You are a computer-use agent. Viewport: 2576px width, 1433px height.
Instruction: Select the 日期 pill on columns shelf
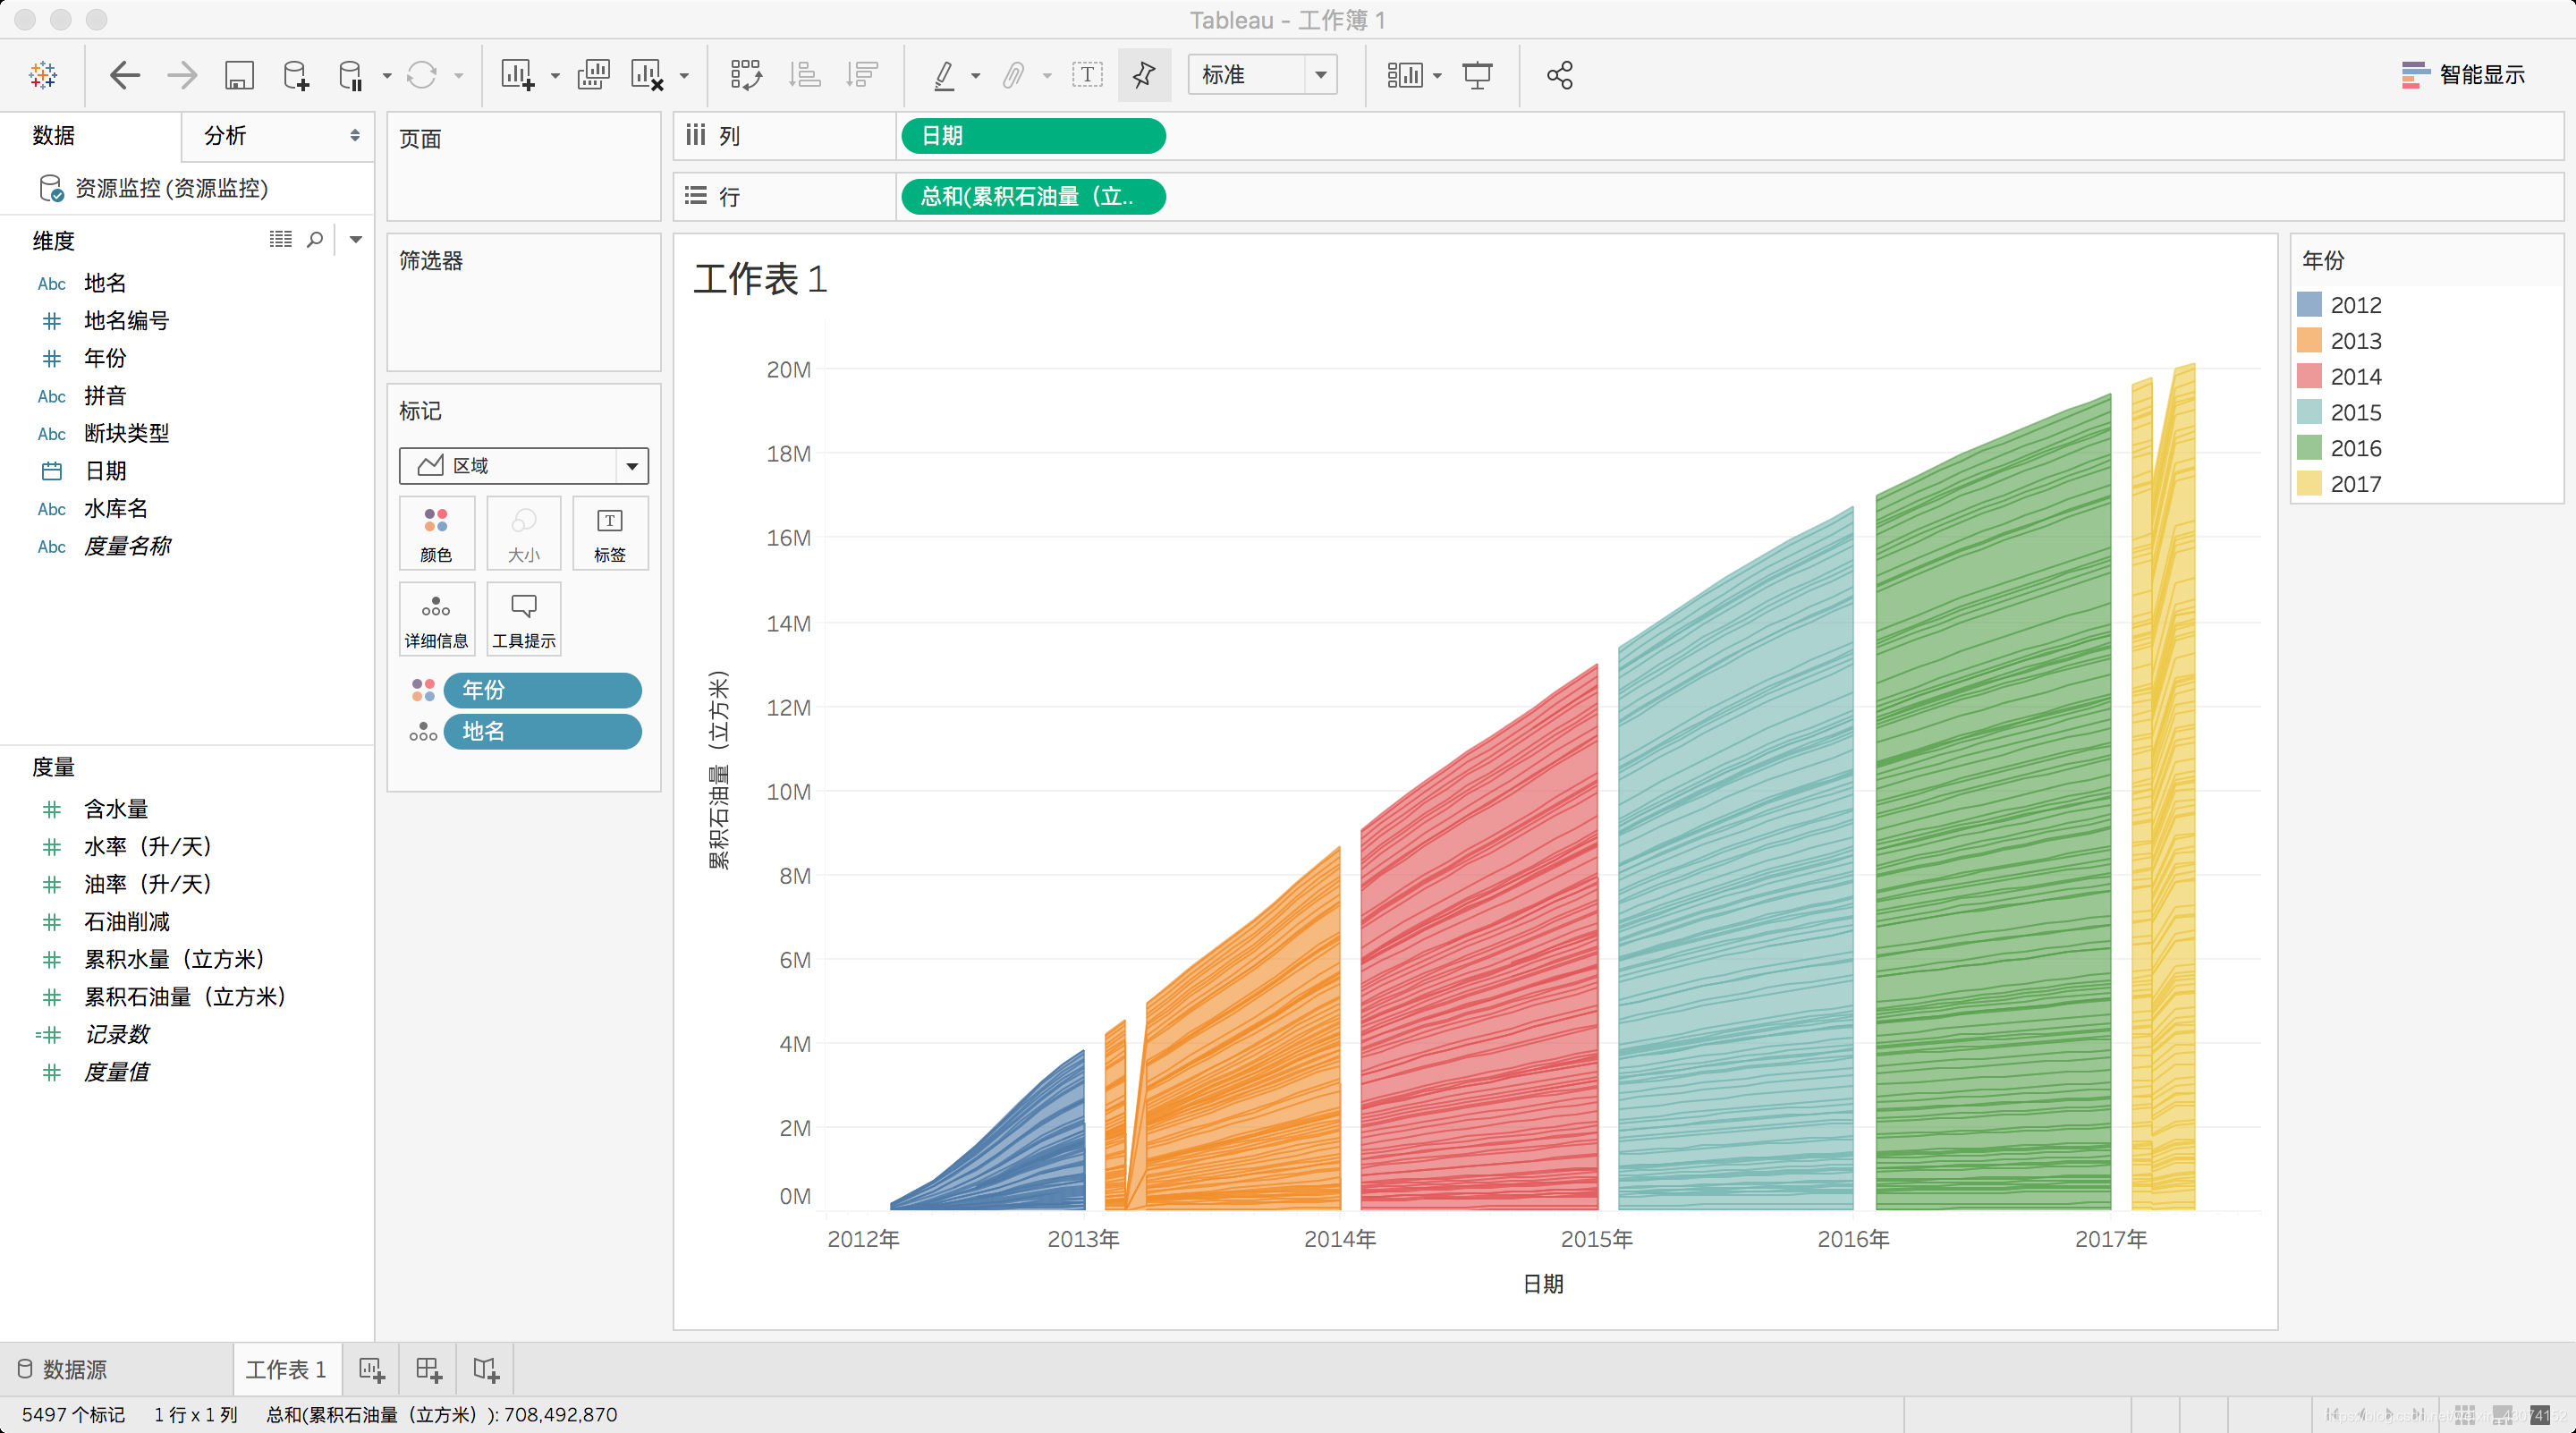(1032, 136)
